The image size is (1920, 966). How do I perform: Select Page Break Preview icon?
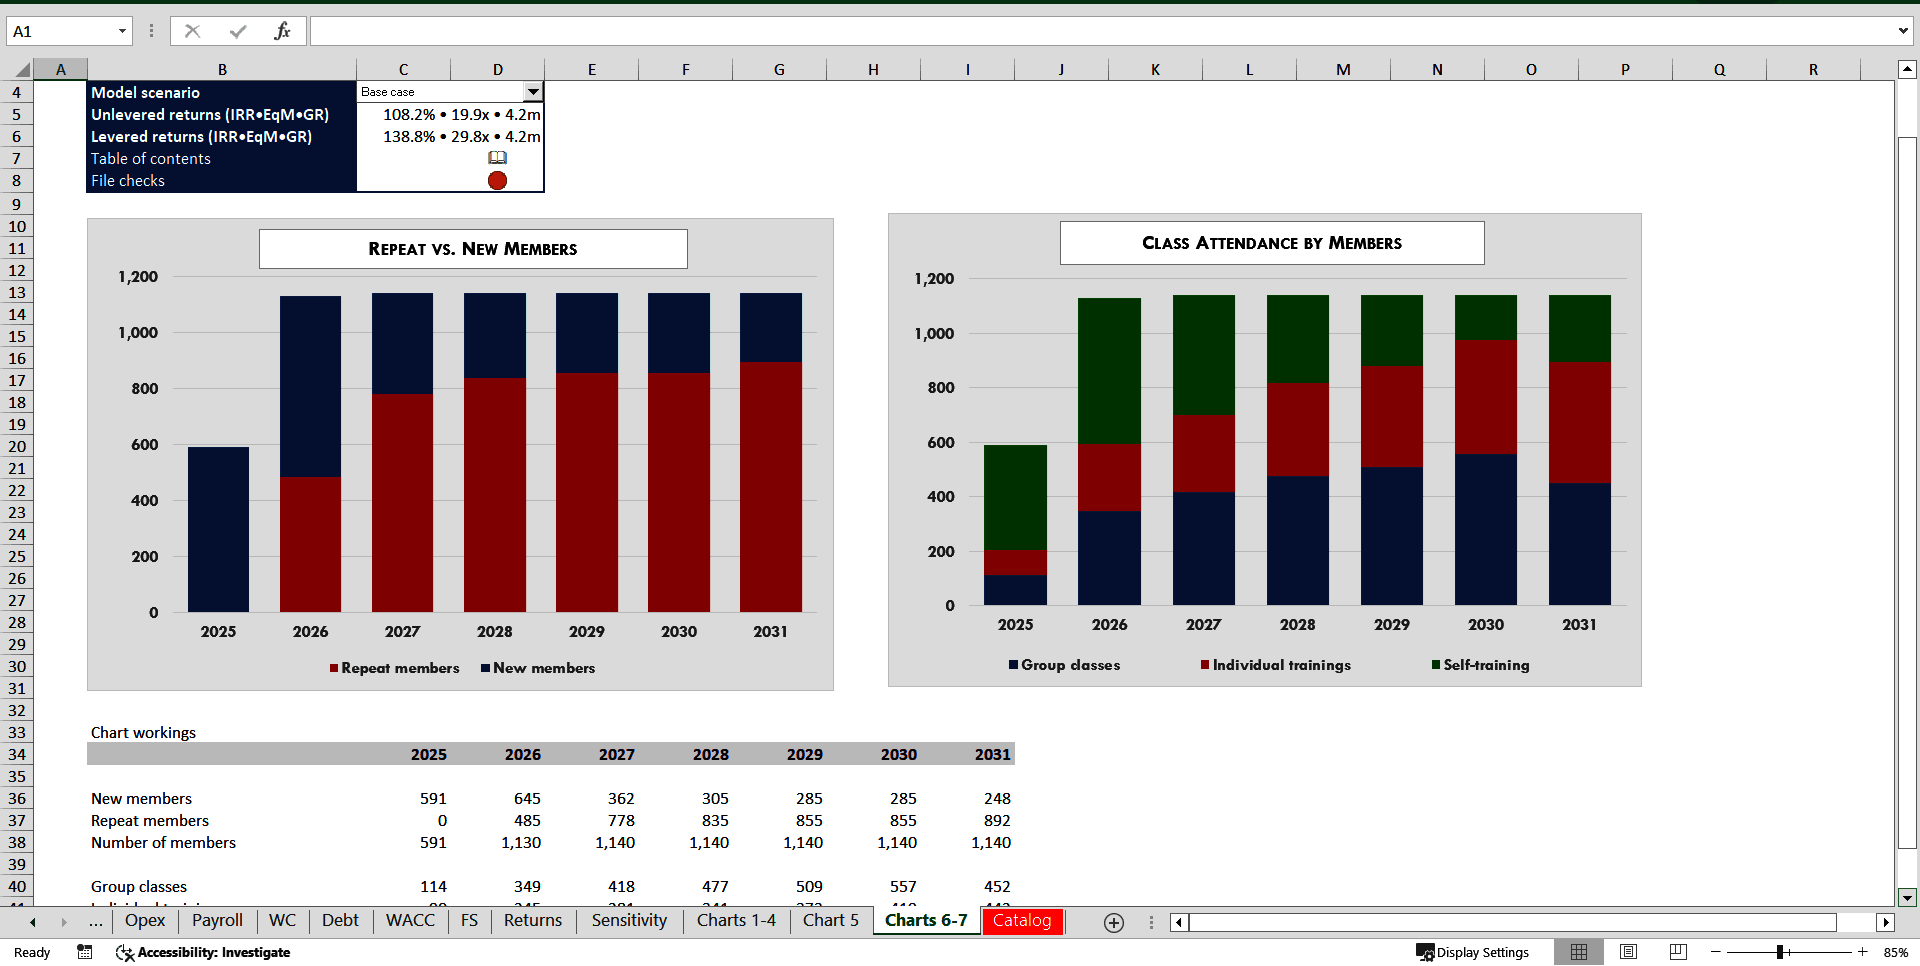(1678, 952)
